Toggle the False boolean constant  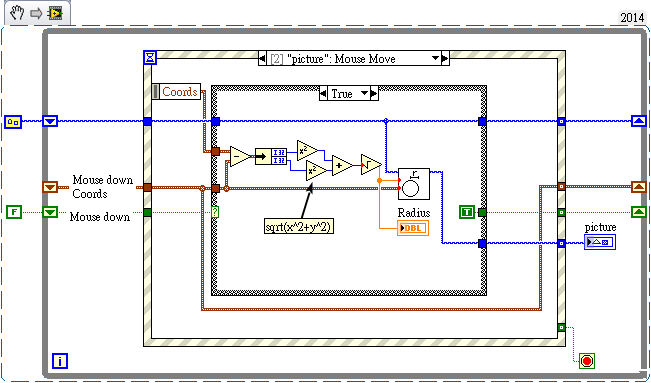14,212
